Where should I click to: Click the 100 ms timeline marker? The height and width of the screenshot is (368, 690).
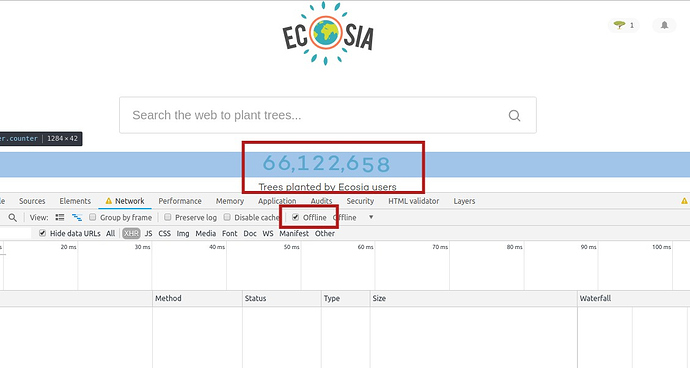[661, 247]
